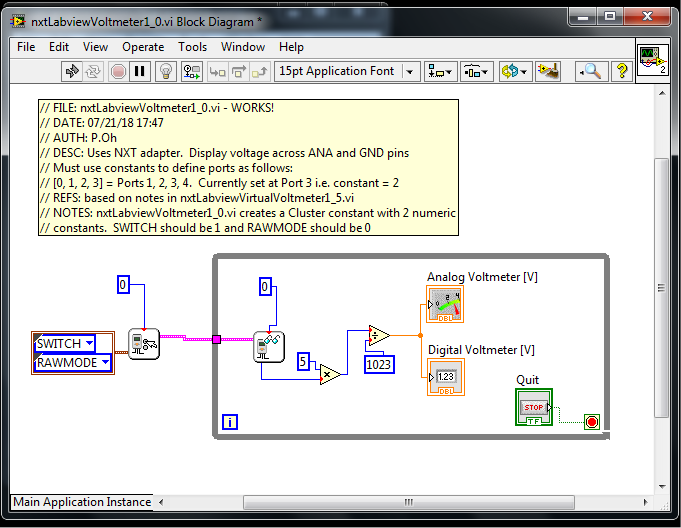Screen dimensions: 681x528
Task: Select numeric constant 1023
Action: click(379, 364)
